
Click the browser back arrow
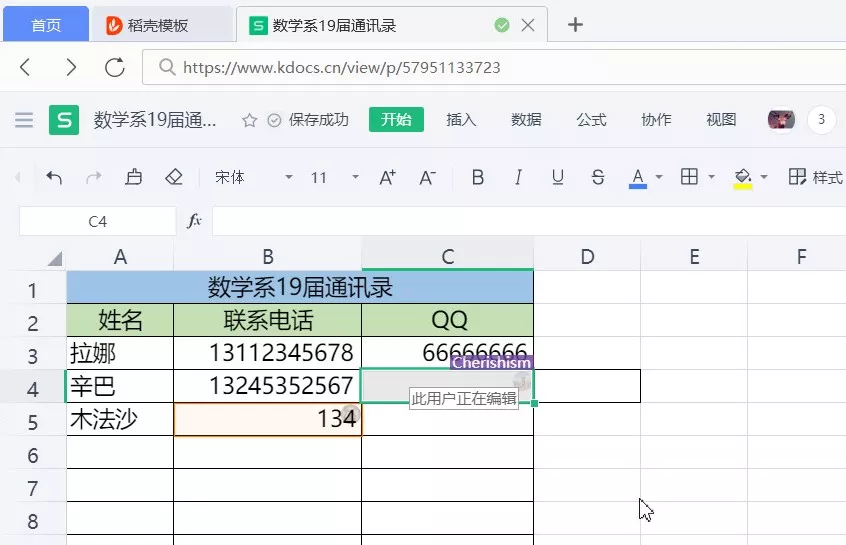[25, 67]
